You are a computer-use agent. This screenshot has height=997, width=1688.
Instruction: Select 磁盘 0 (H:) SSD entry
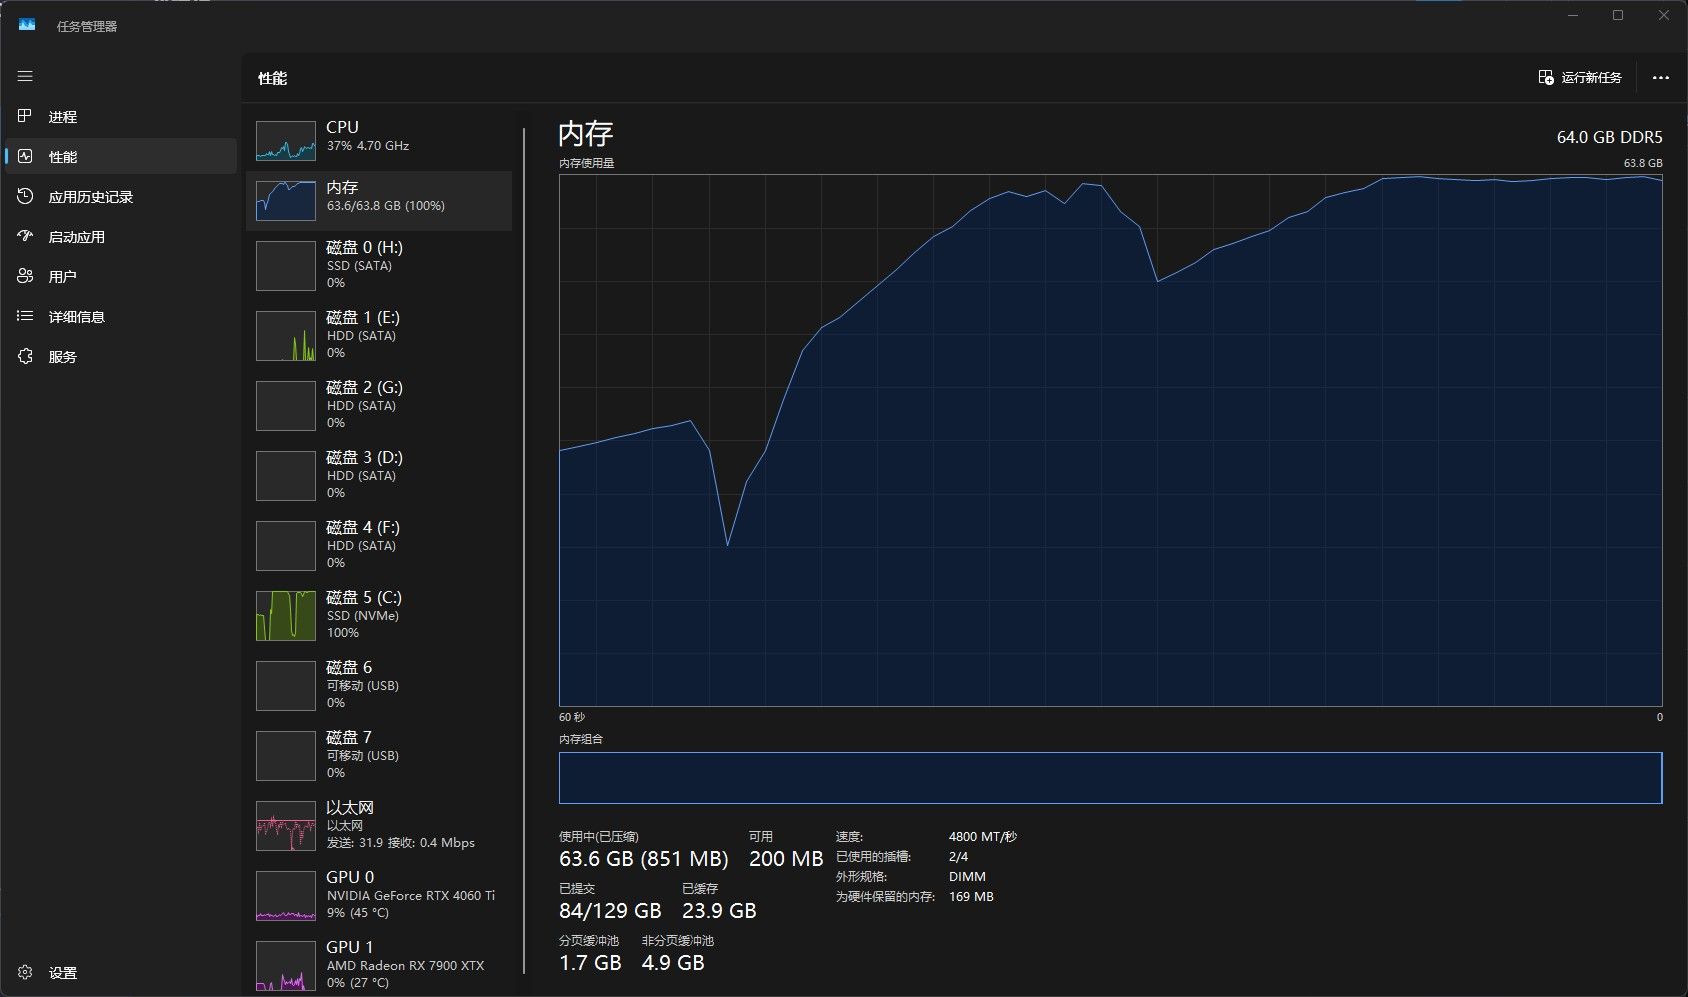pos(379,265)
